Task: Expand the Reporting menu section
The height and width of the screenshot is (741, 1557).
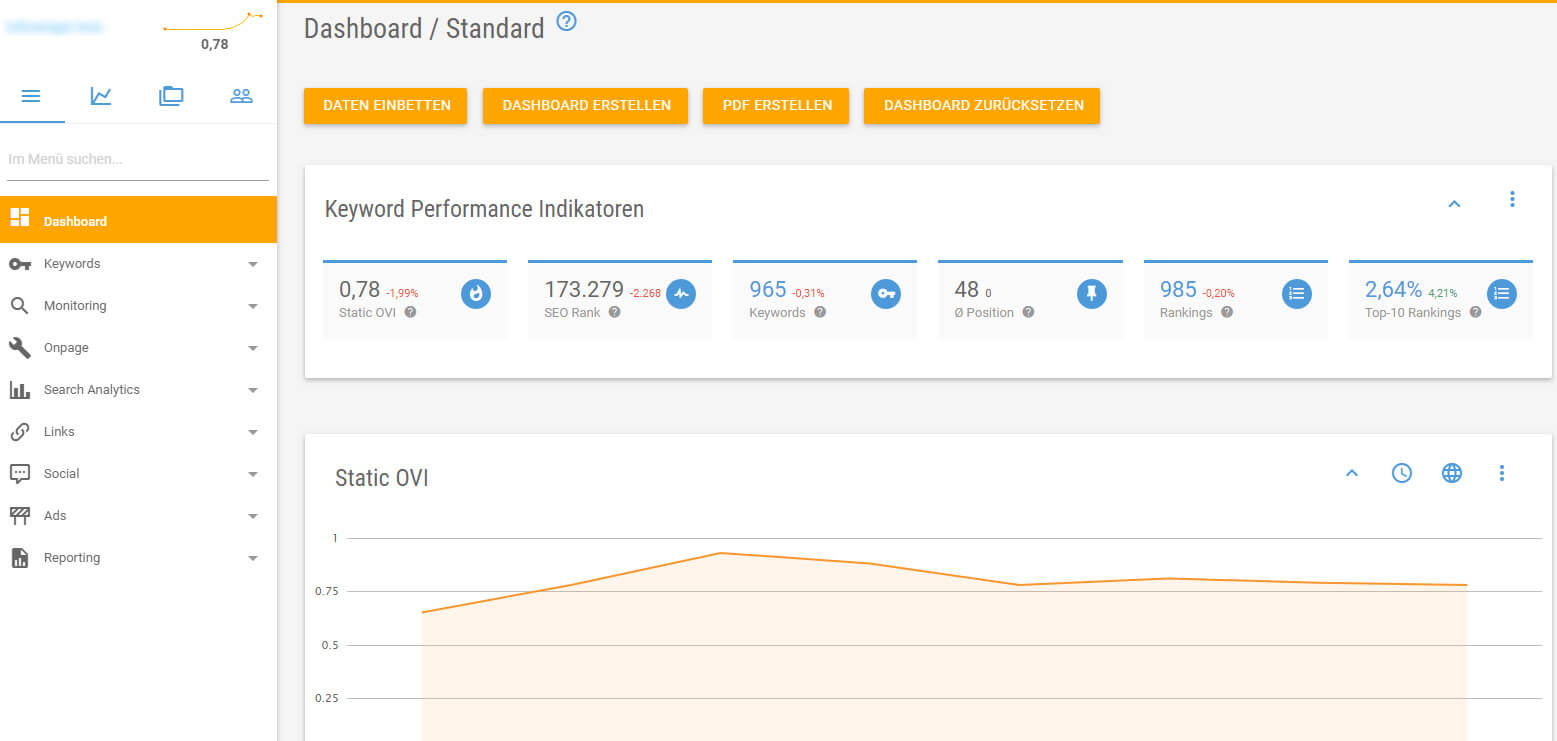Action: click(x=253, y=558)
